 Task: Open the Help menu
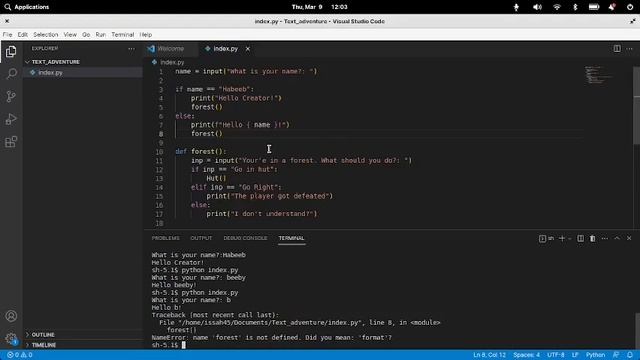[146, 35]
